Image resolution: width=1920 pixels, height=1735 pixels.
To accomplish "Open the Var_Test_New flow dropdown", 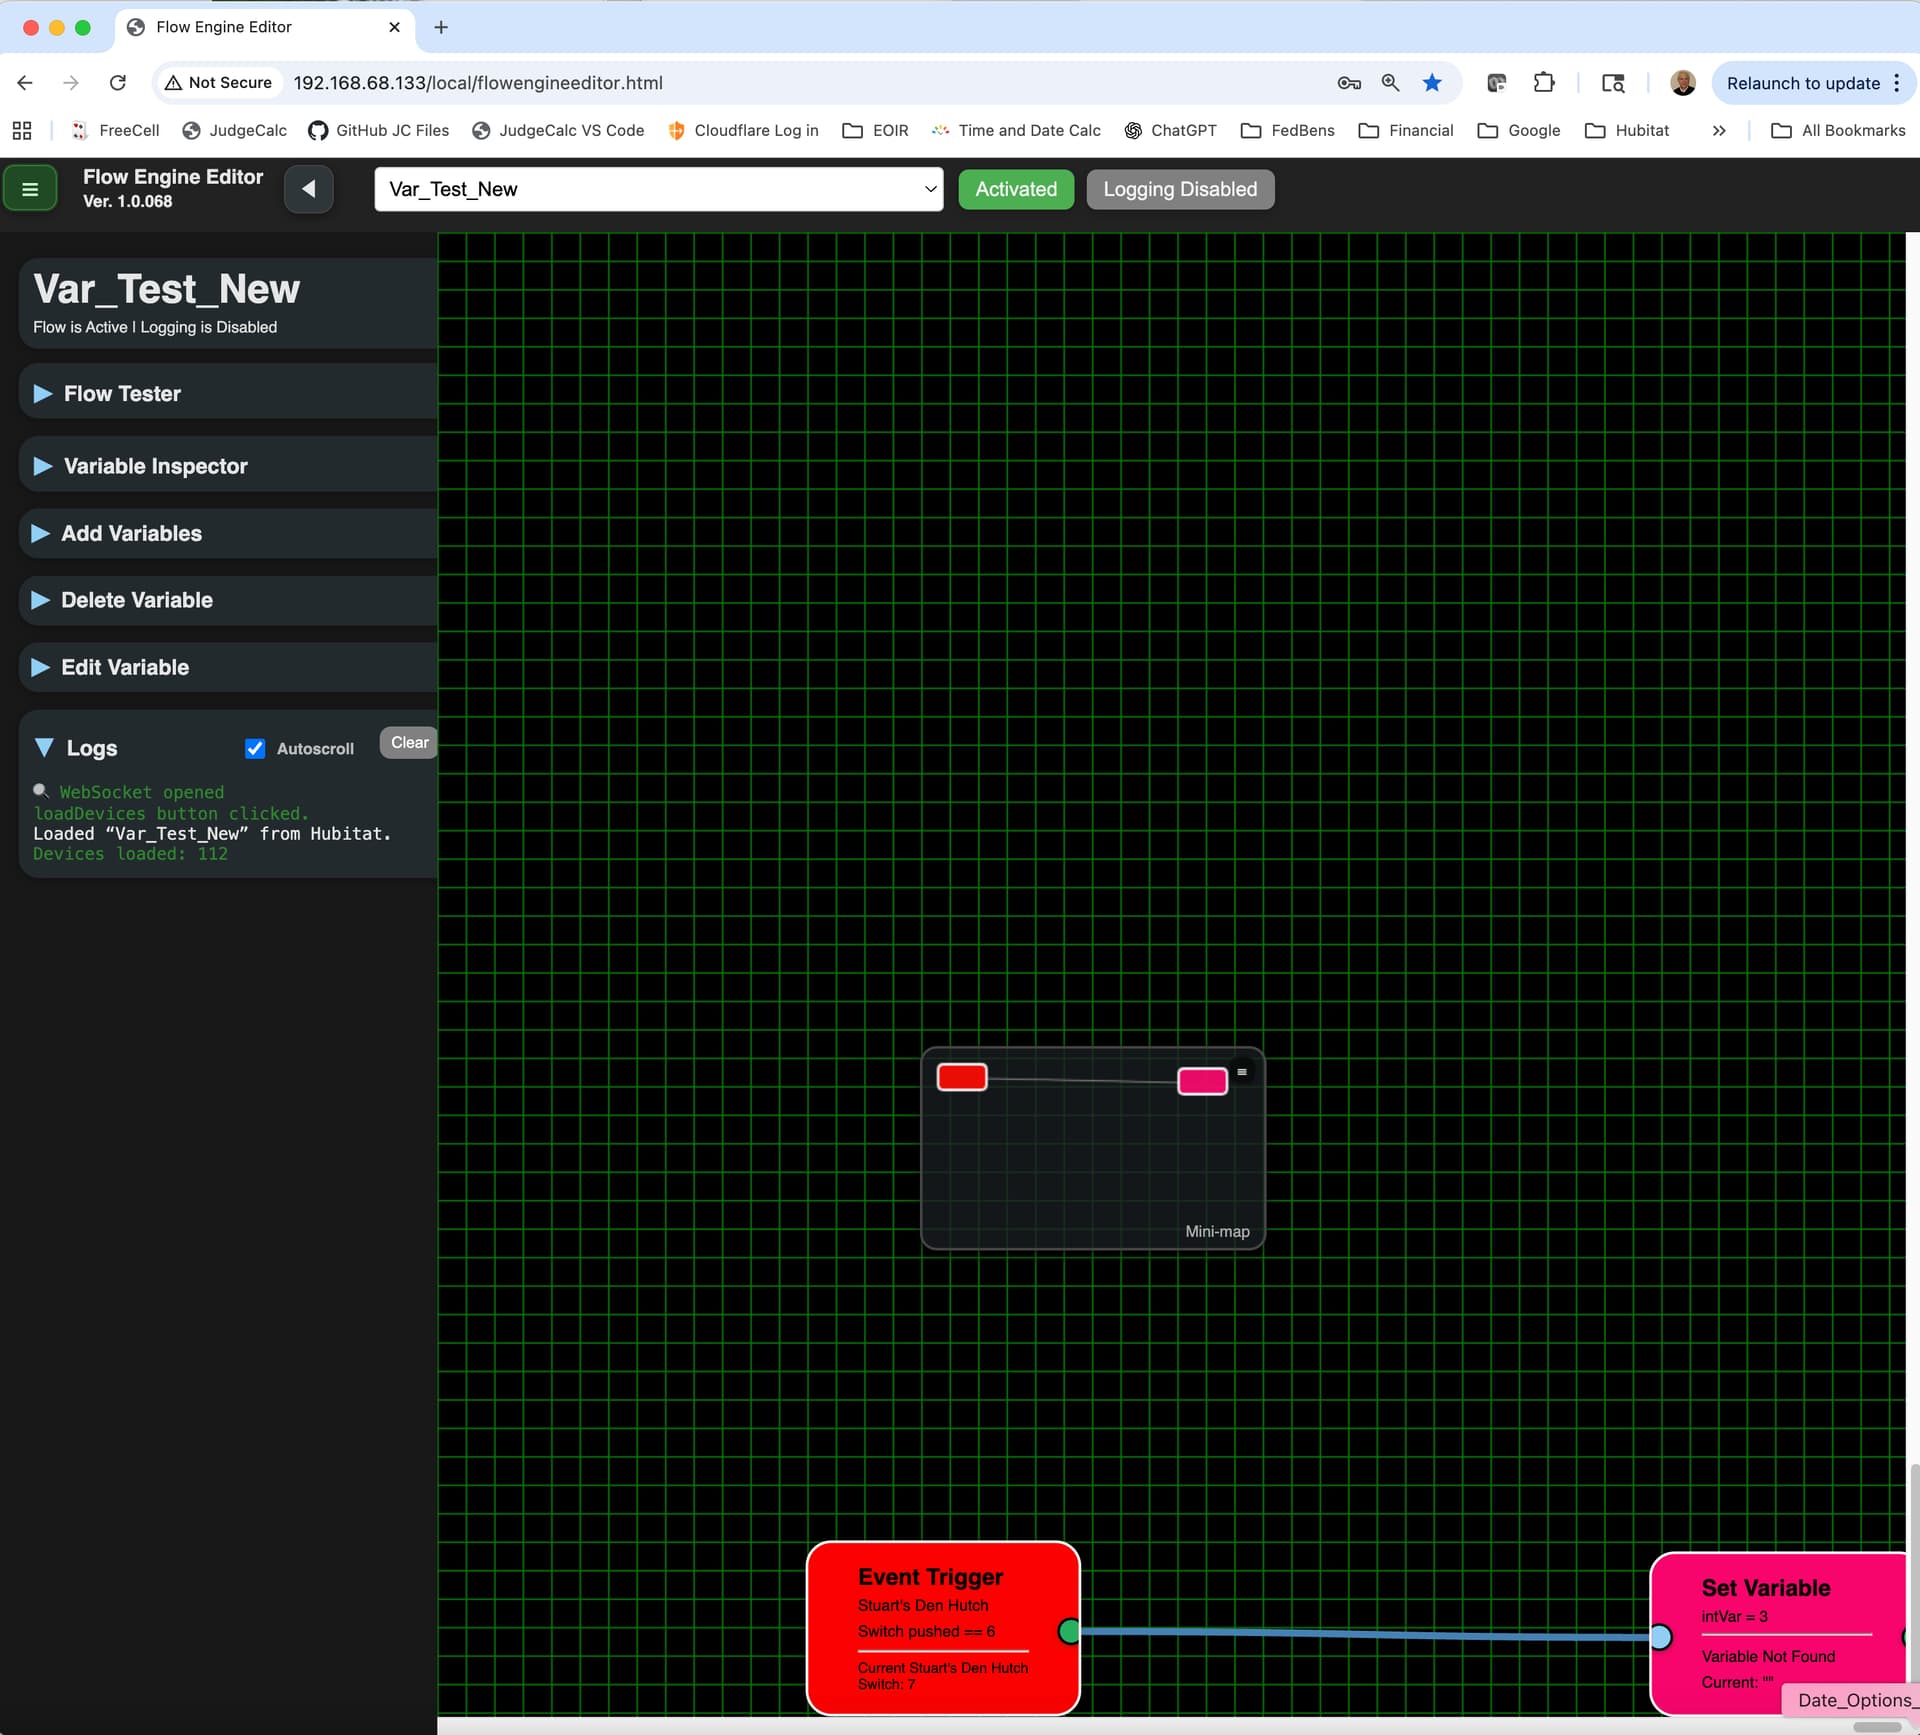I will coord(658,189).
